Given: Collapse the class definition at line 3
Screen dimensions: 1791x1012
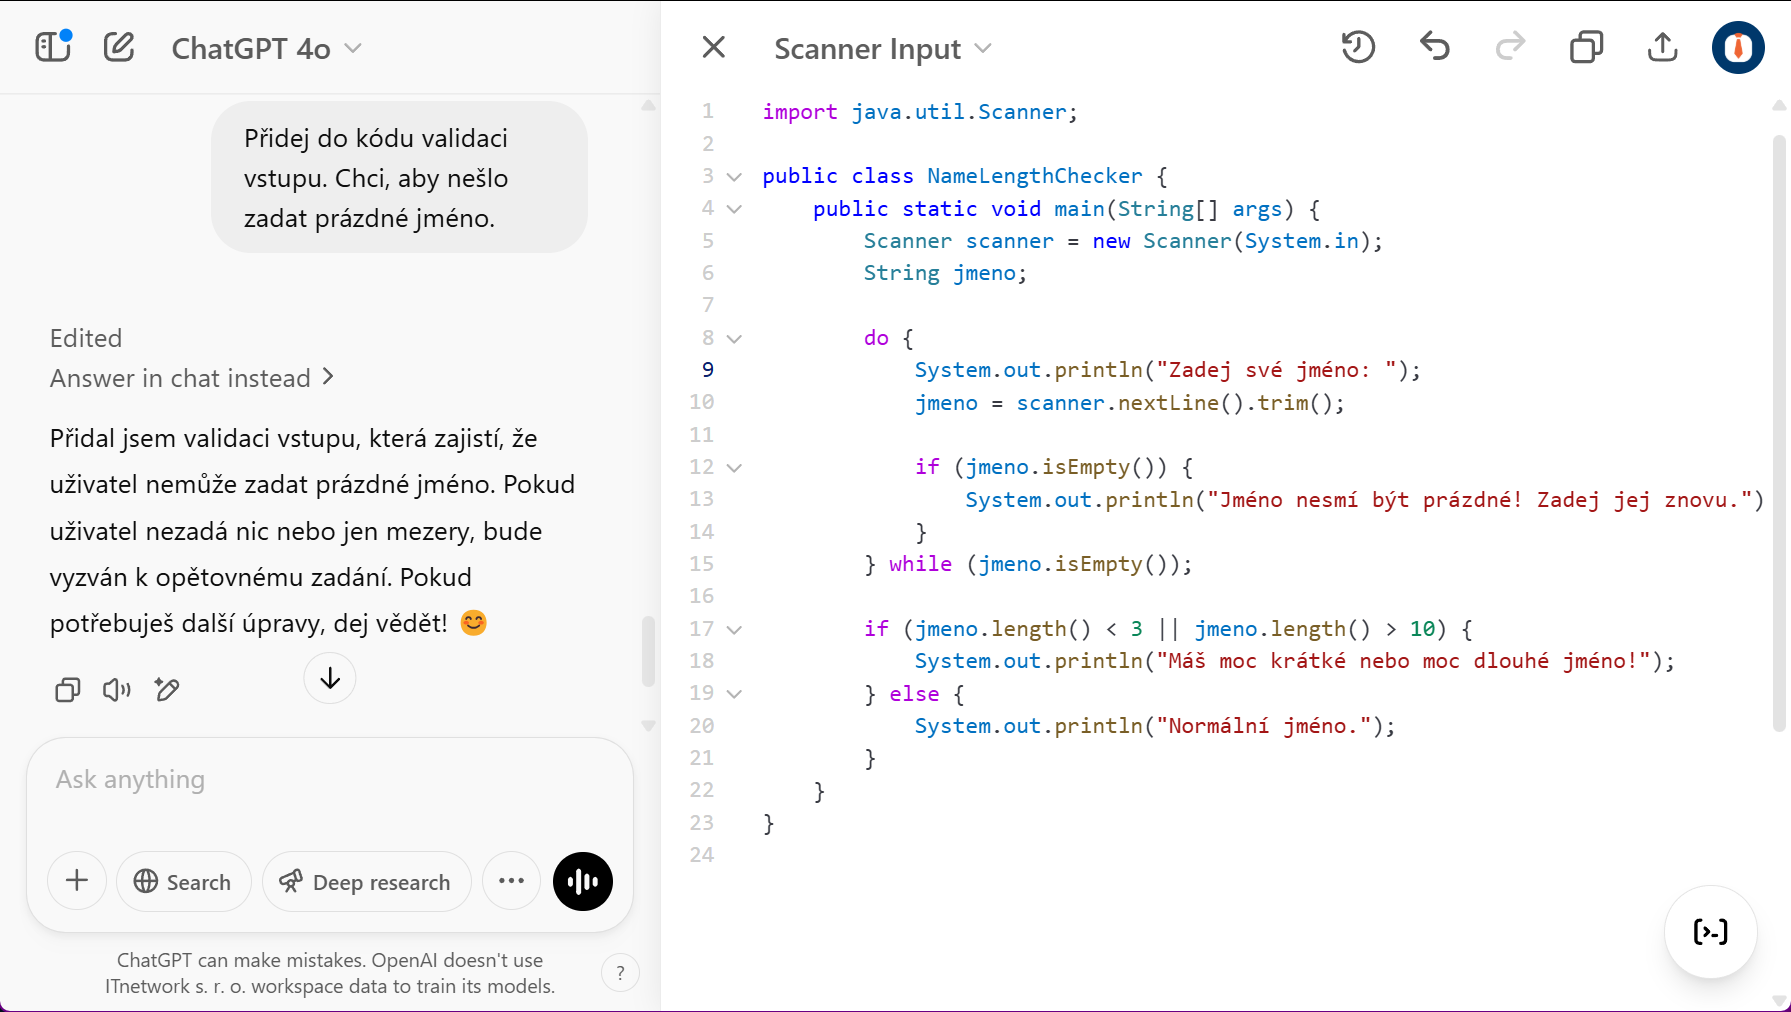Looking at the screenshot, I should click(x=734, y=177).
